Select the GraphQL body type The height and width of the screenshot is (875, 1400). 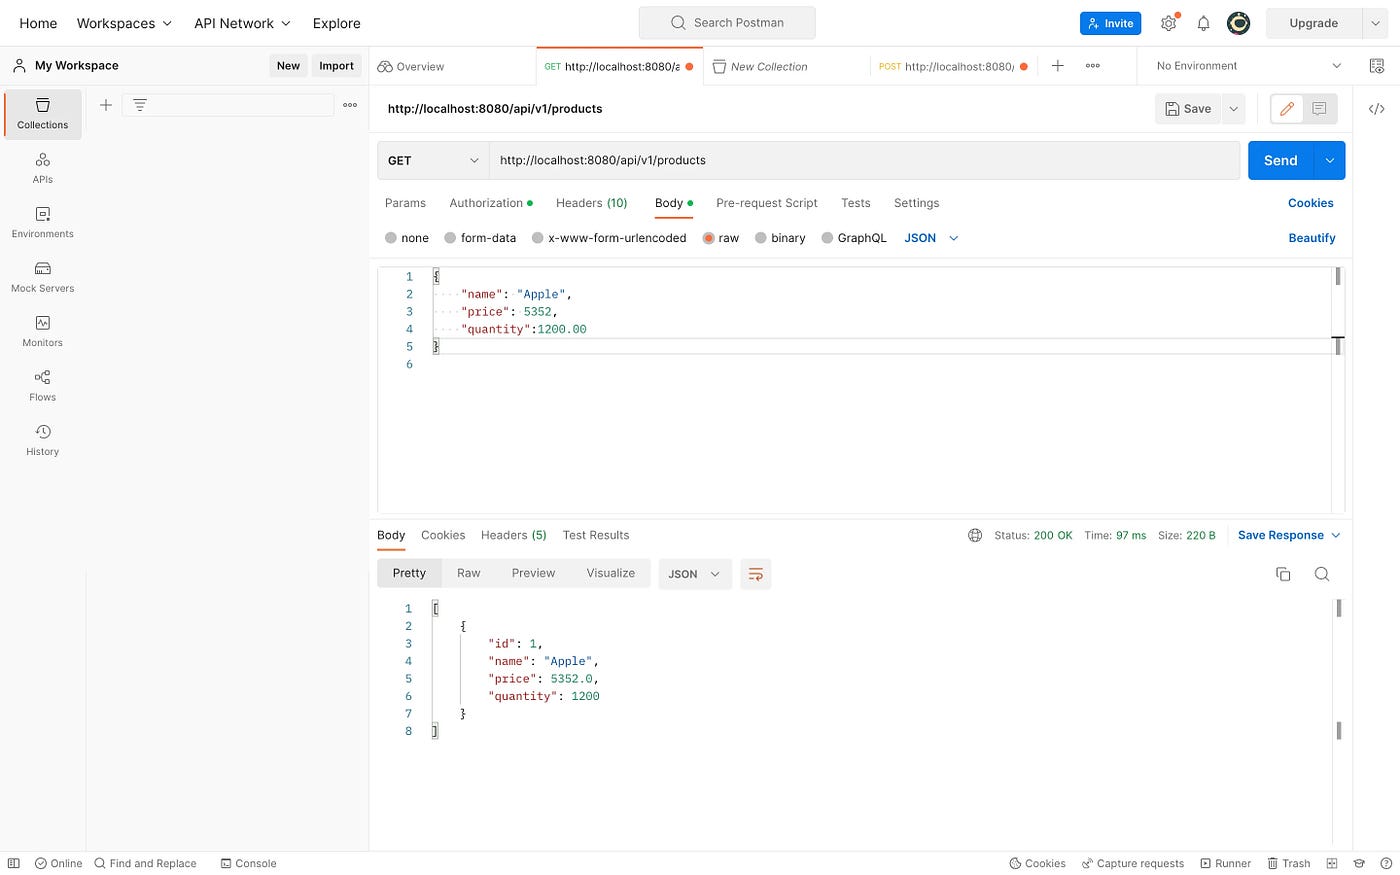[x=854, y=238]
